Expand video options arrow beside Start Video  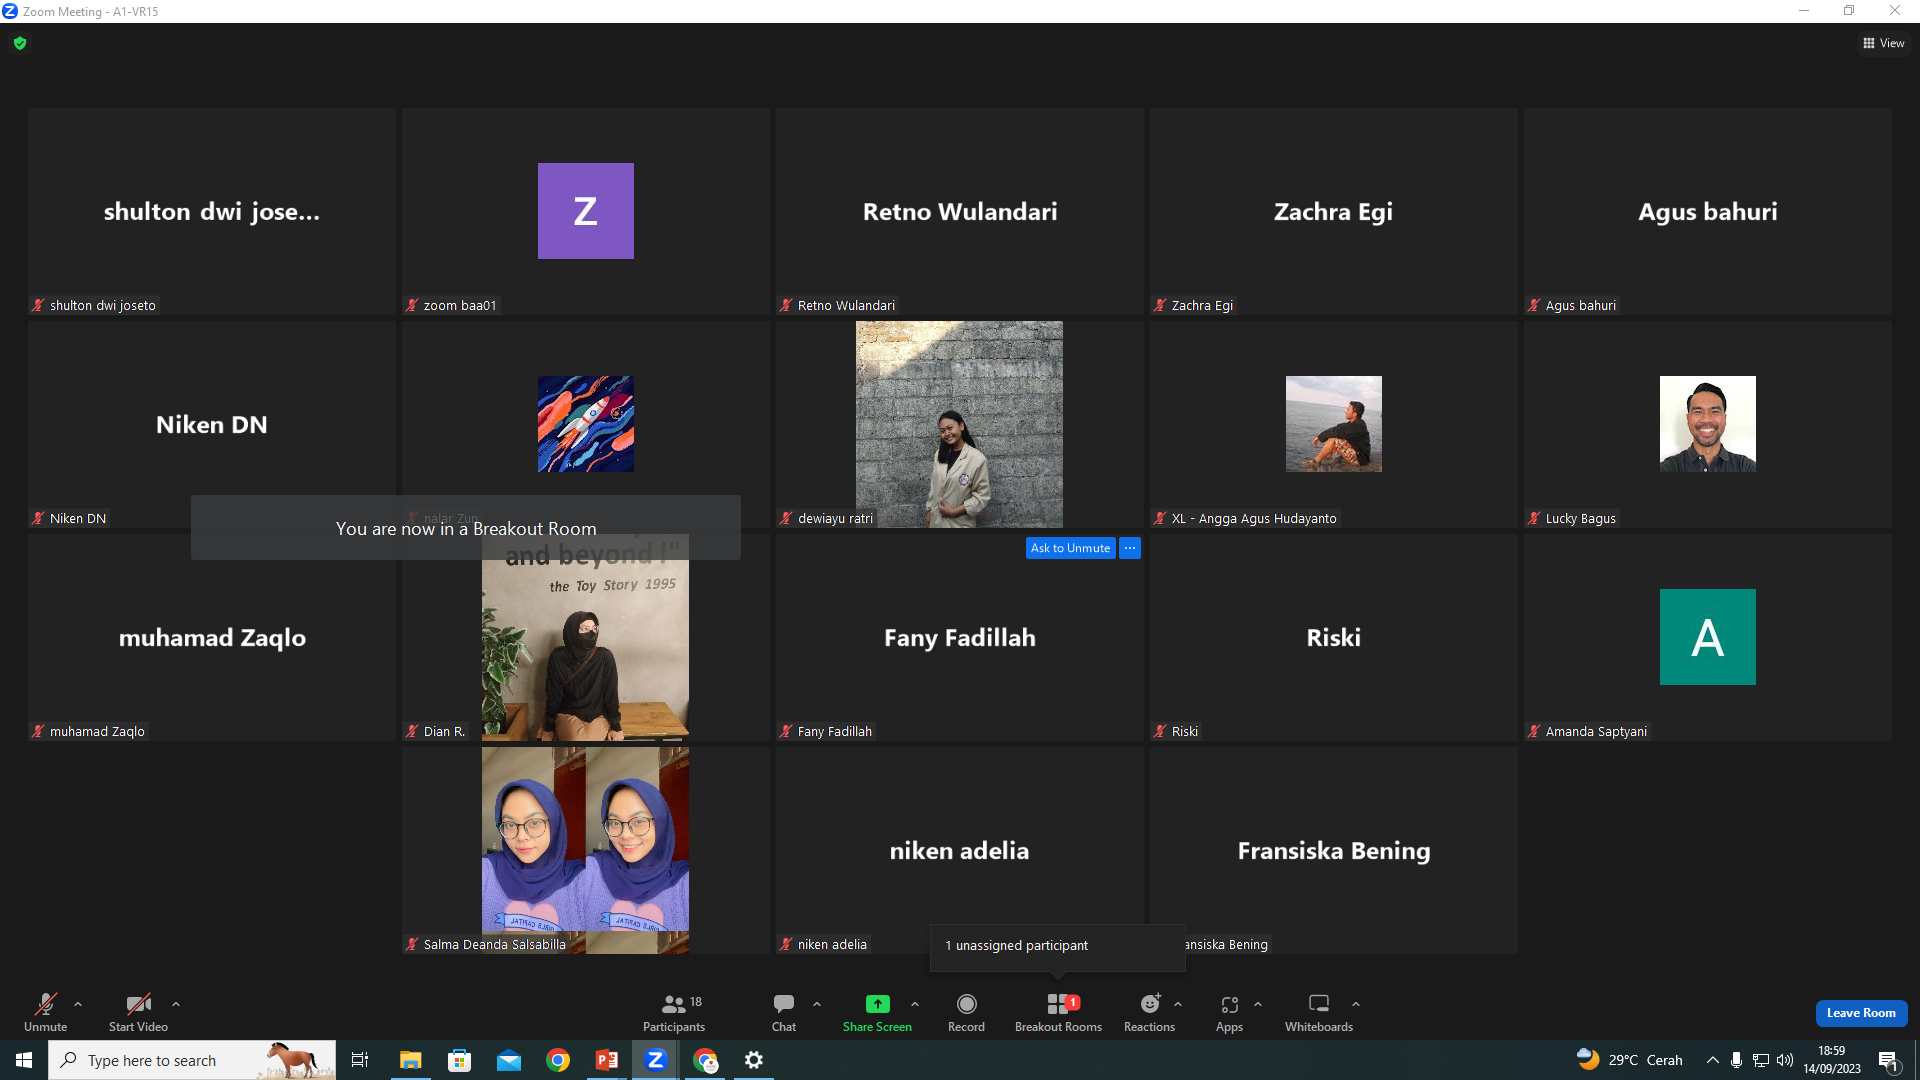(176, 1004)
